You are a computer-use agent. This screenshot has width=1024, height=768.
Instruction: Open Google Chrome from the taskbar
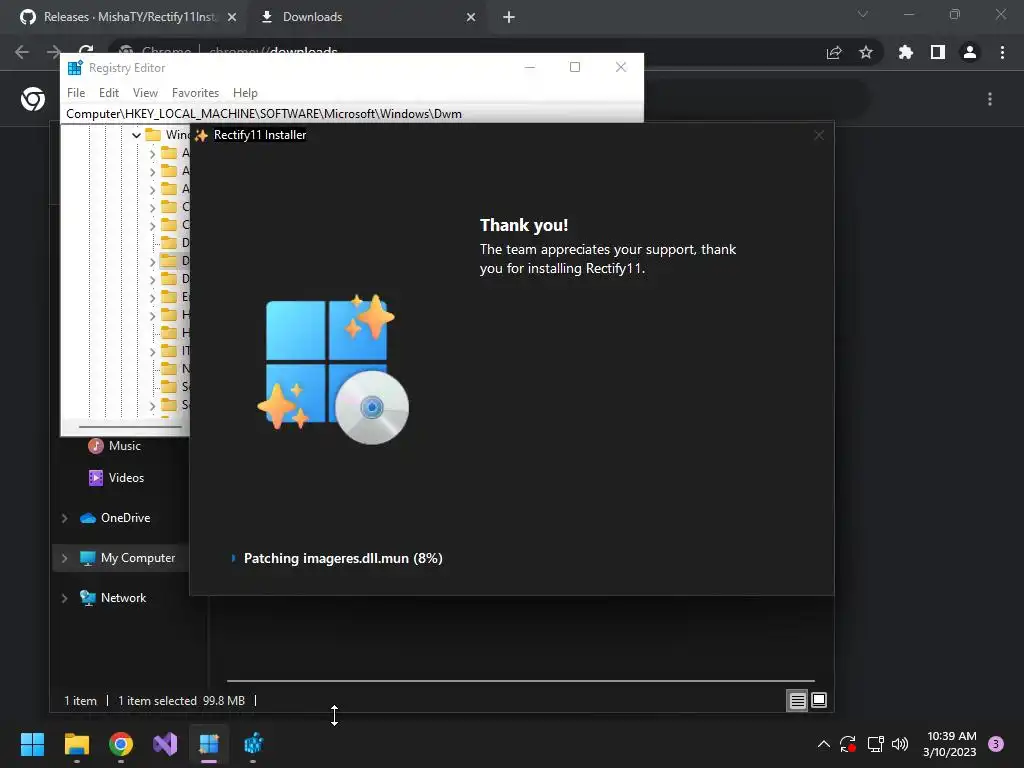pos(121,744)
